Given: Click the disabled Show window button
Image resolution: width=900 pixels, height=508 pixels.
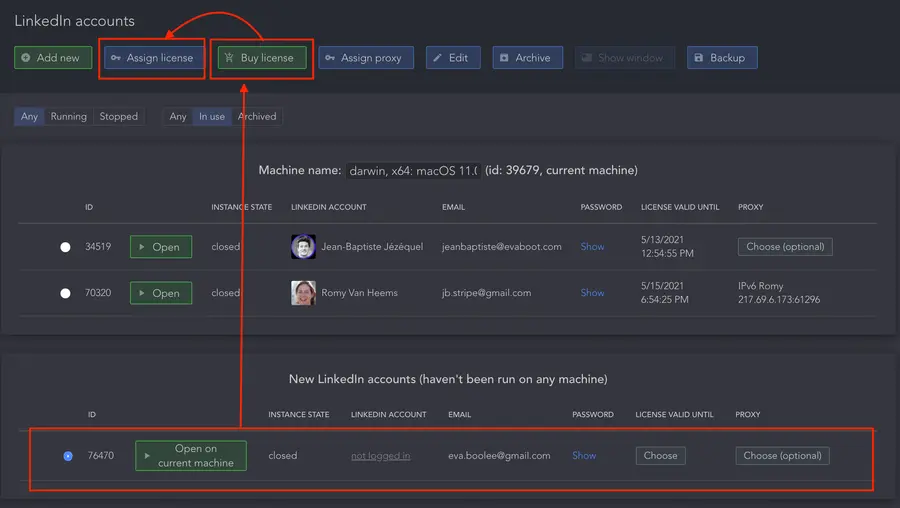Looking at the screenshot, I should [625, 57].
